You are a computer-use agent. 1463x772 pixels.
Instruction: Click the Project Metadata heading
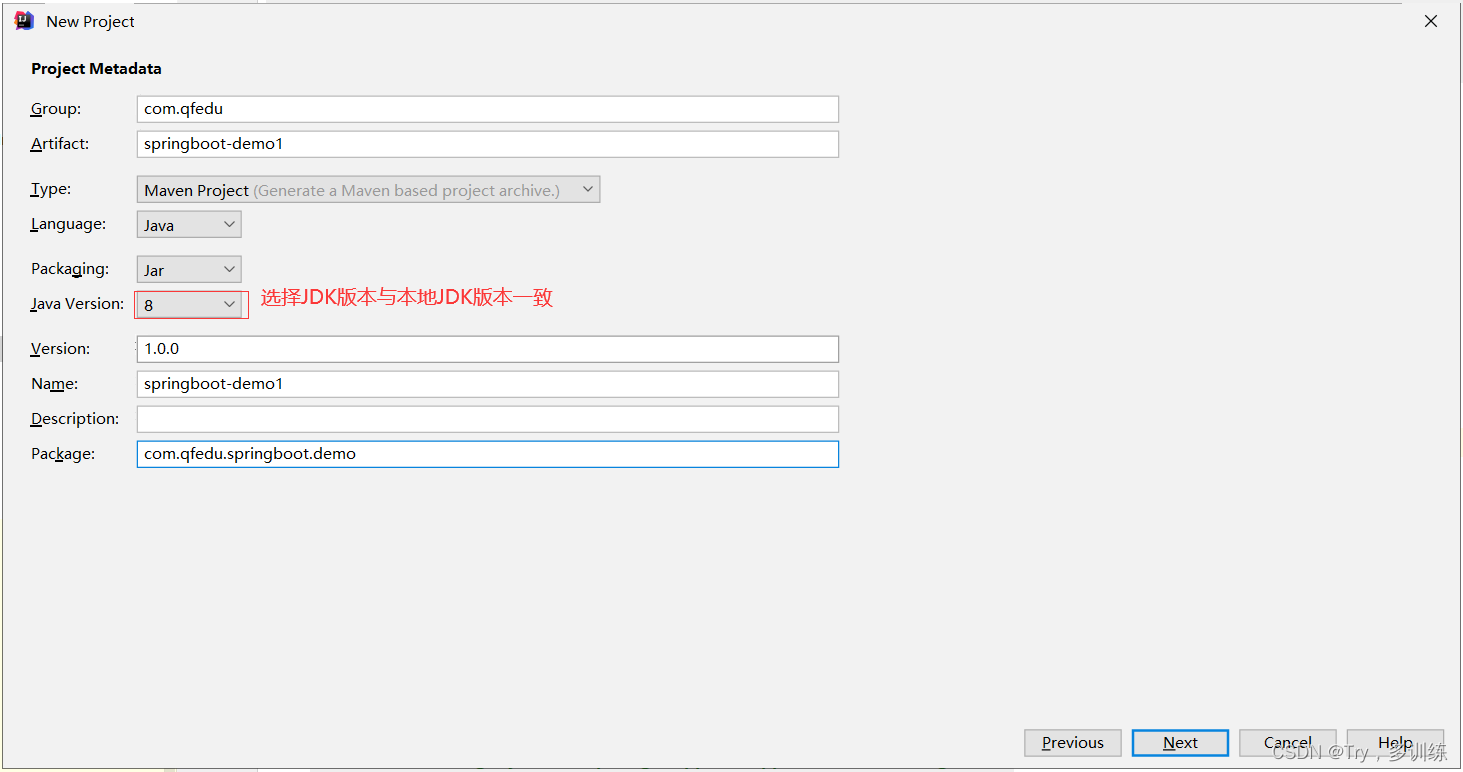(x=96, y=69)
